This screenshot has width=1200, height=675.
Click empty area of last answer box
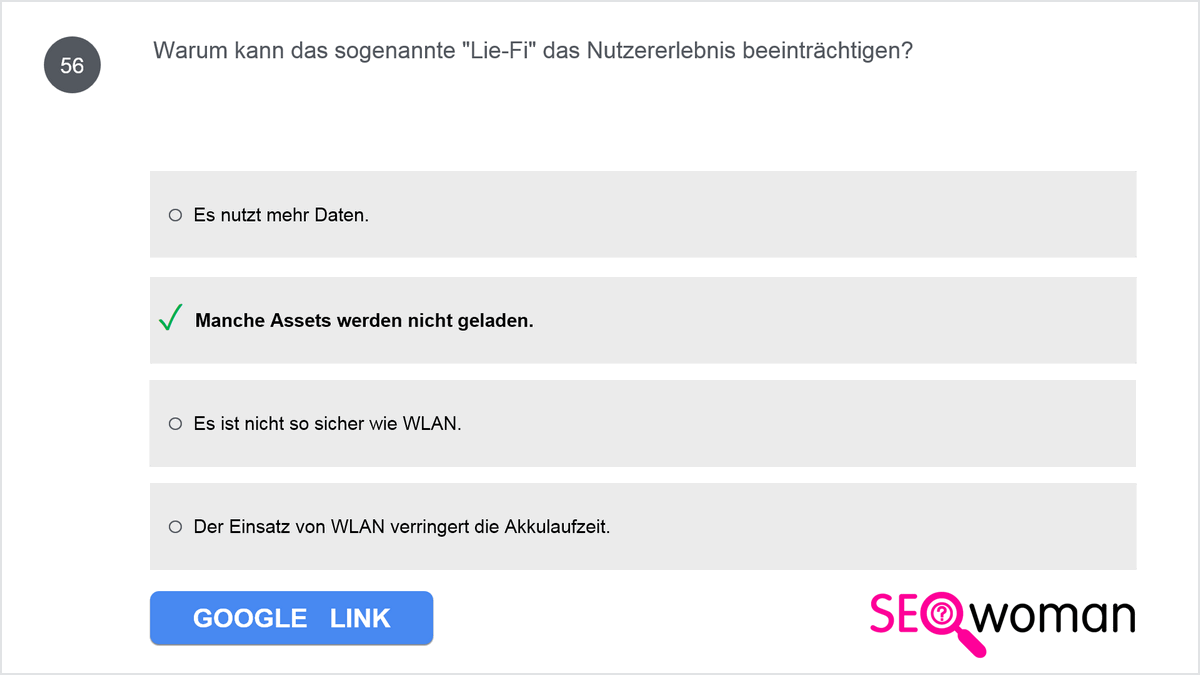pos(870,526)
